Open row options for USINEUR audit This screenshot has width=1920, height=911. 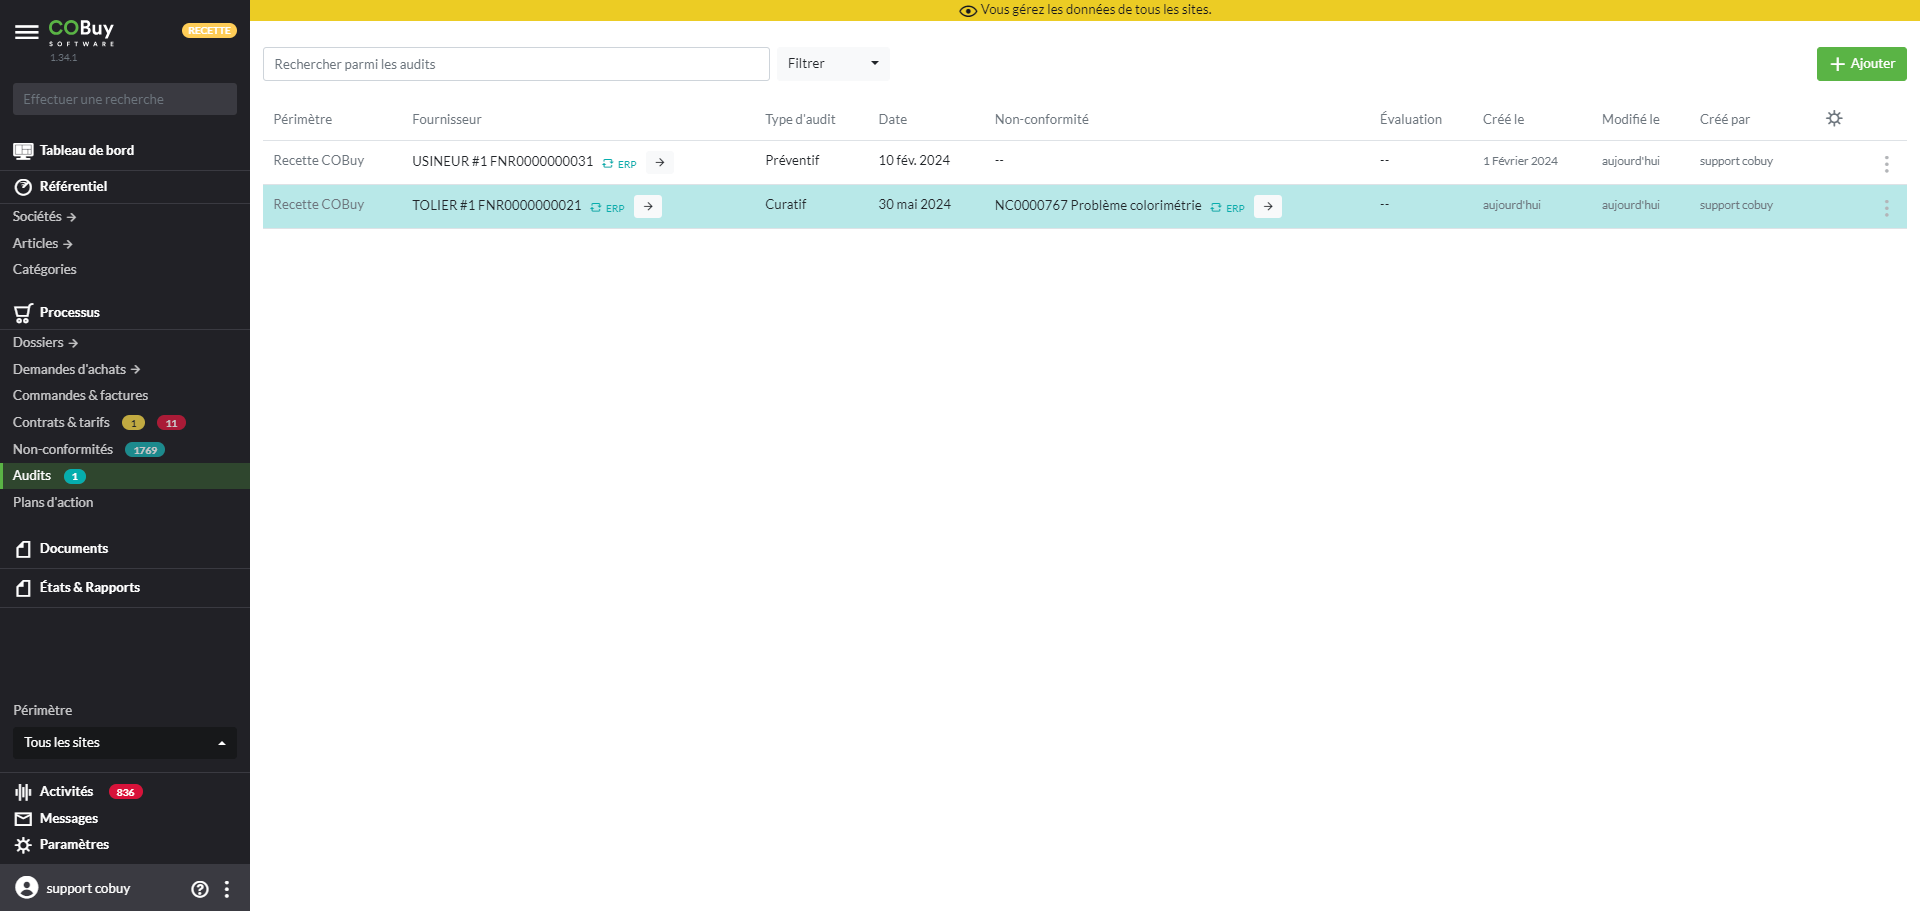[1886, 164]
